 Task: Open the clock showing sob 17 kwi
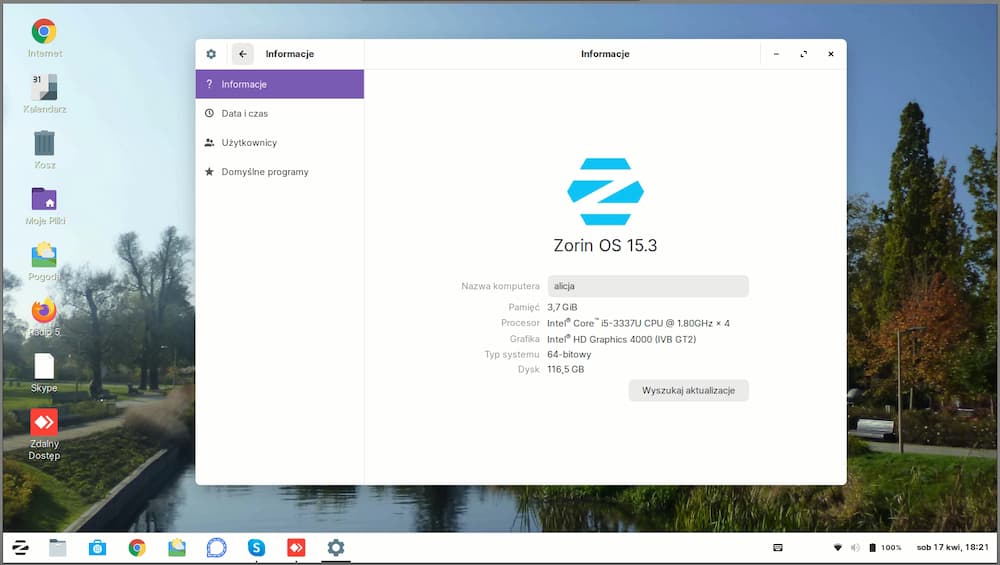coord(953,547)
